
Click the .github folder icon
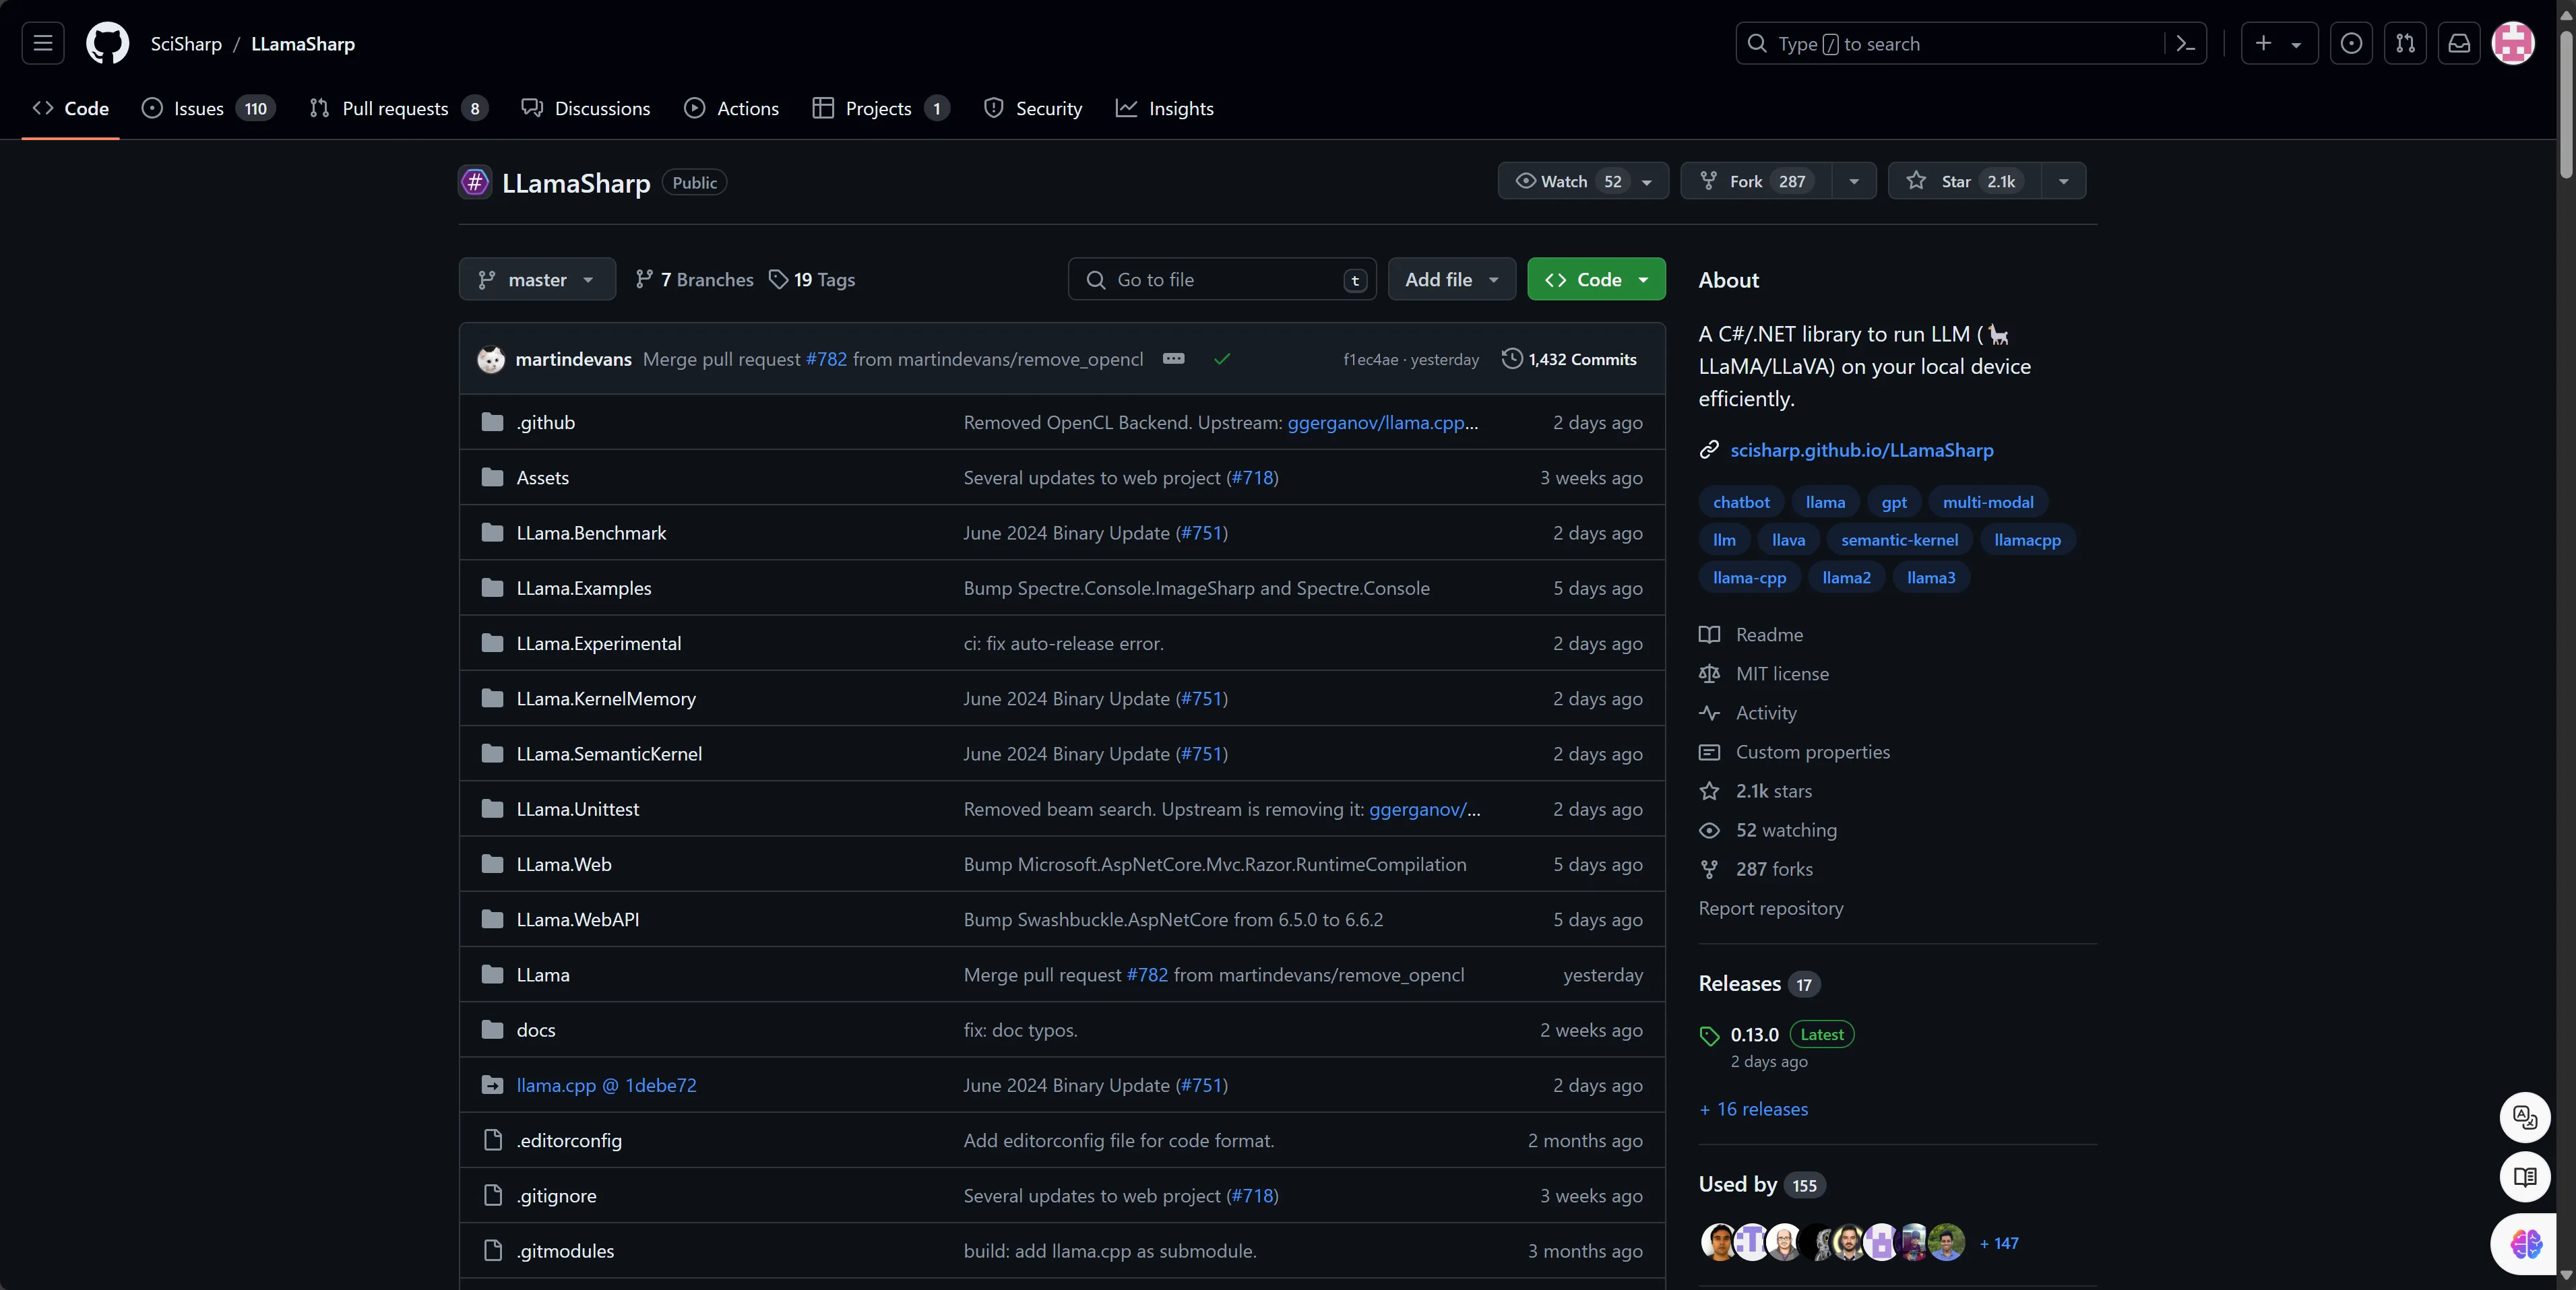[x=492, y=422]
